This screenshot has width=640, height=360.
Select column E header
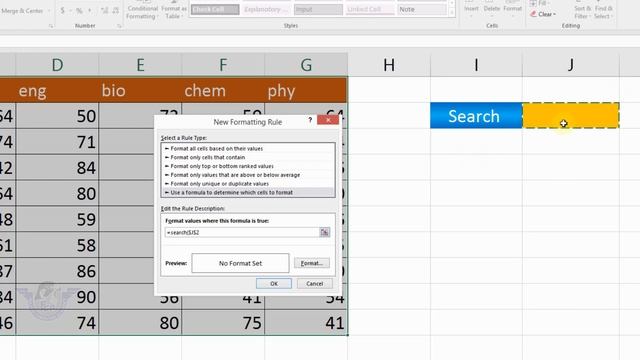pos(140,64)
